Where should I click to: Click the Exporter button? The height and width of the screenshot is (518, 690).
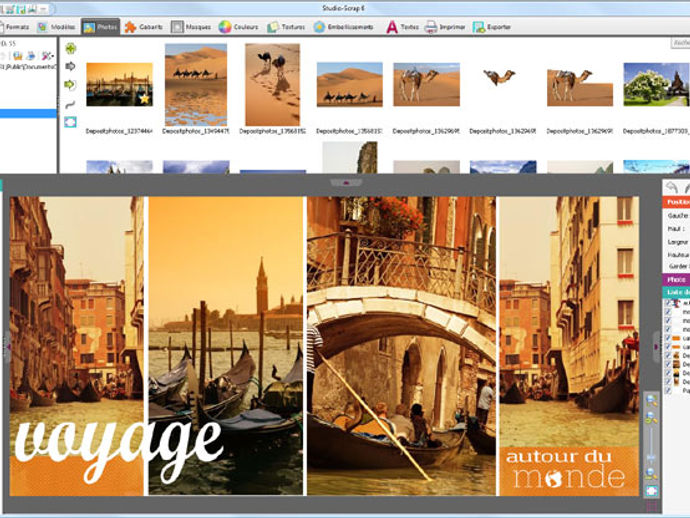pyautogui.click(x=492, y=27)
